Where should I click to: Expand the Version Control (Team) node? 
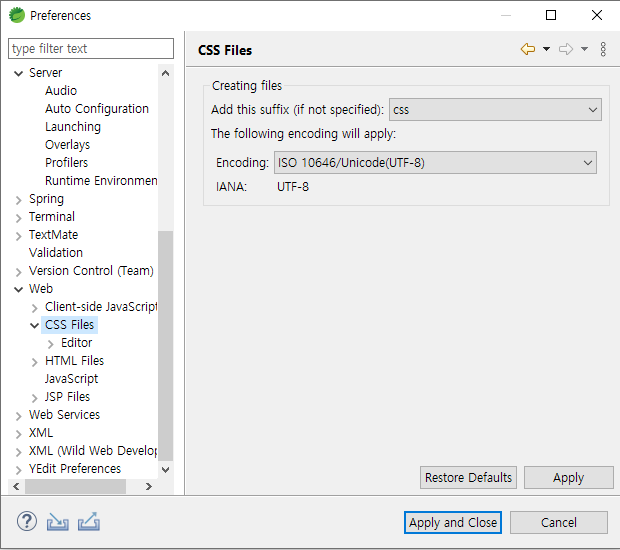[18, 272]
